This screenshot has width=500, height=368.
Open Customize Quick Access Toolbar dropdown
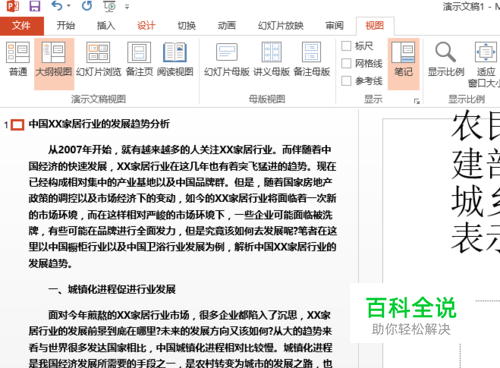pyautogui.click(x=127, y=7)
